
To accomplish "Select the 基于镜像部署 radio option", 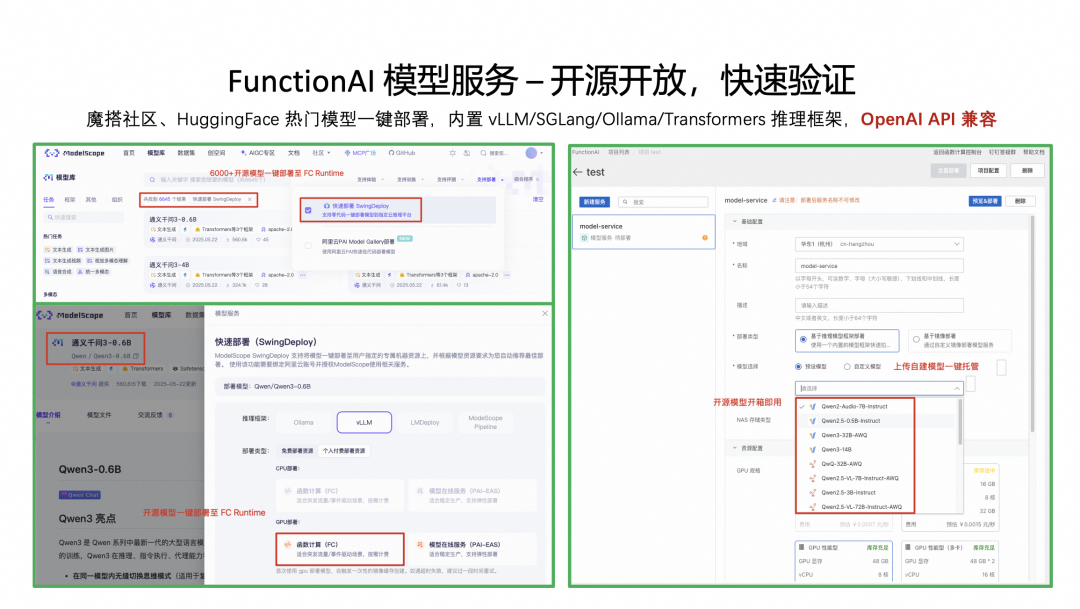I will point(916,340).
